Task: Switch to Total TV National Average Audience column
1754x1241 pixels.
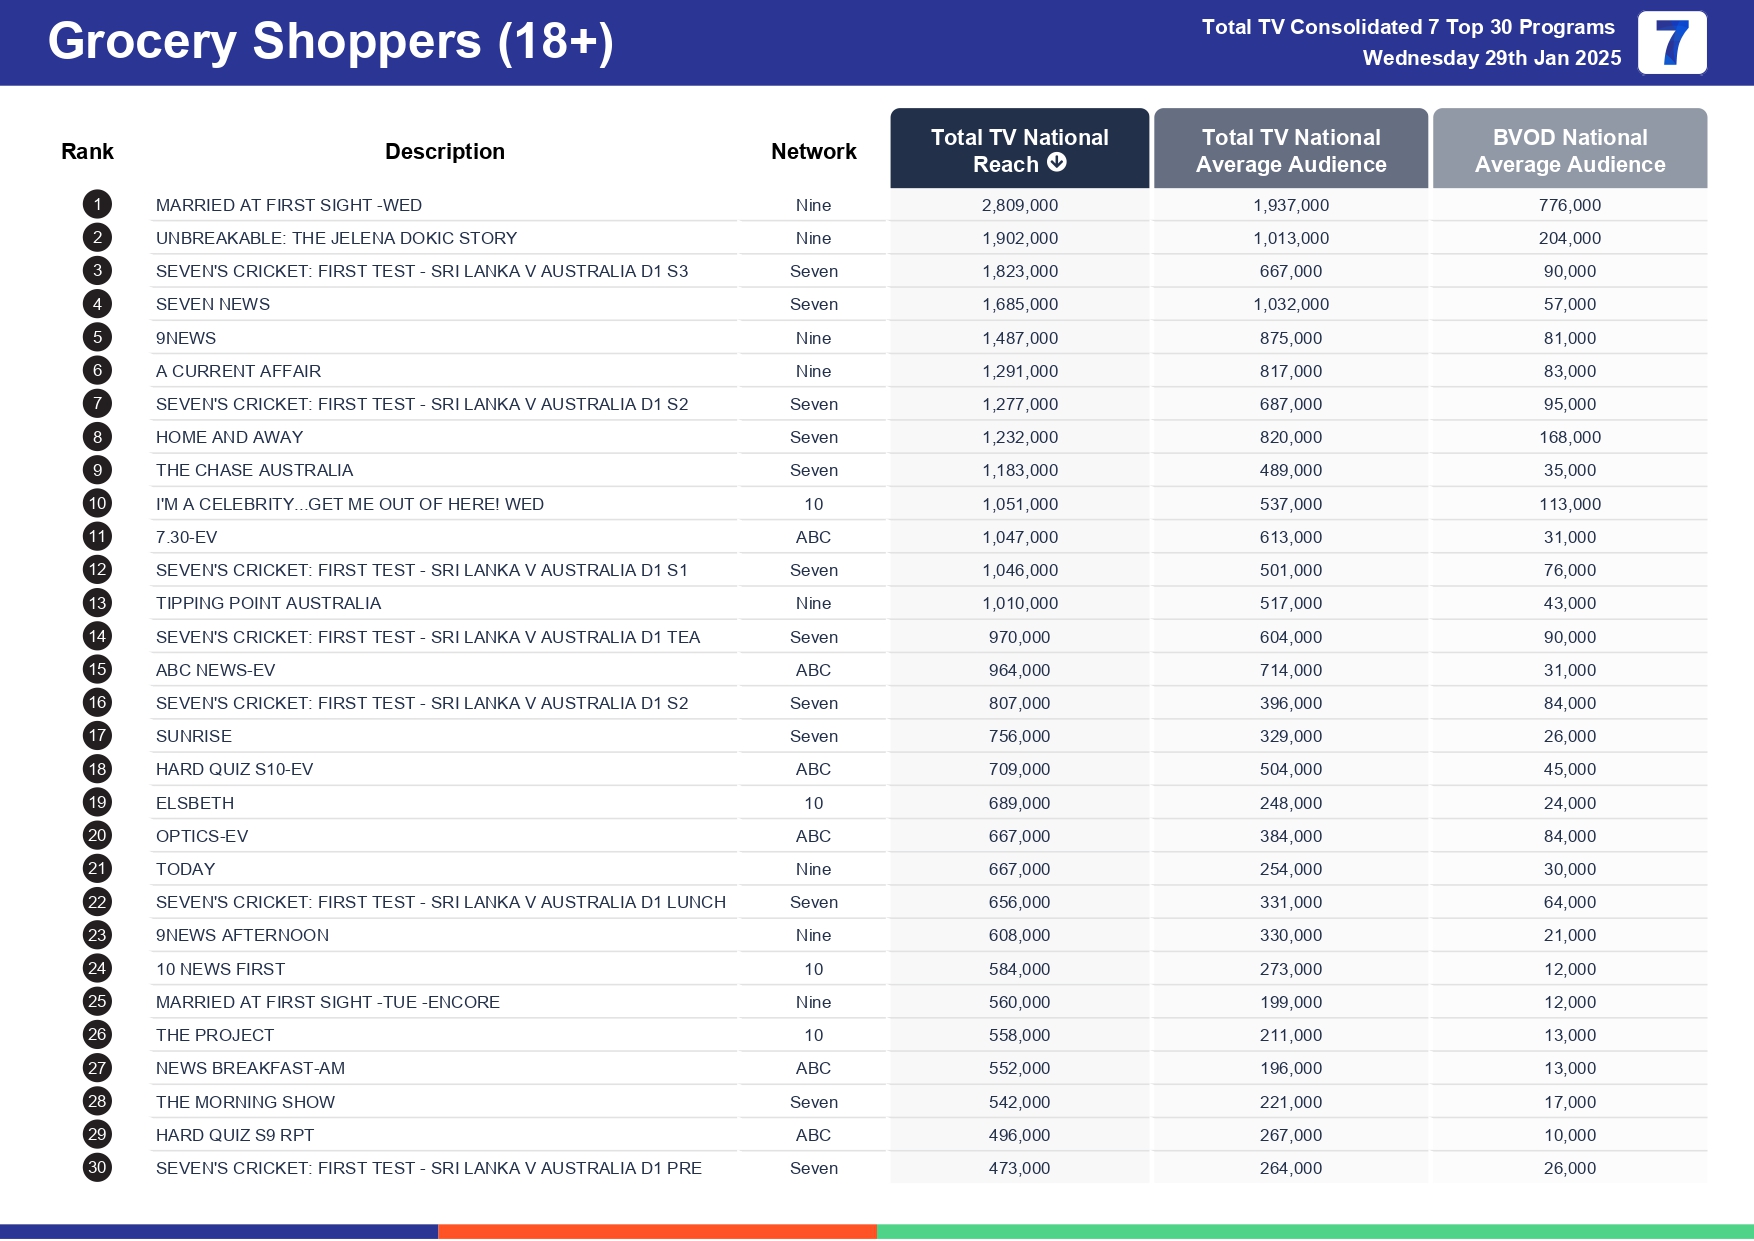Action: tap(1290, 150)
